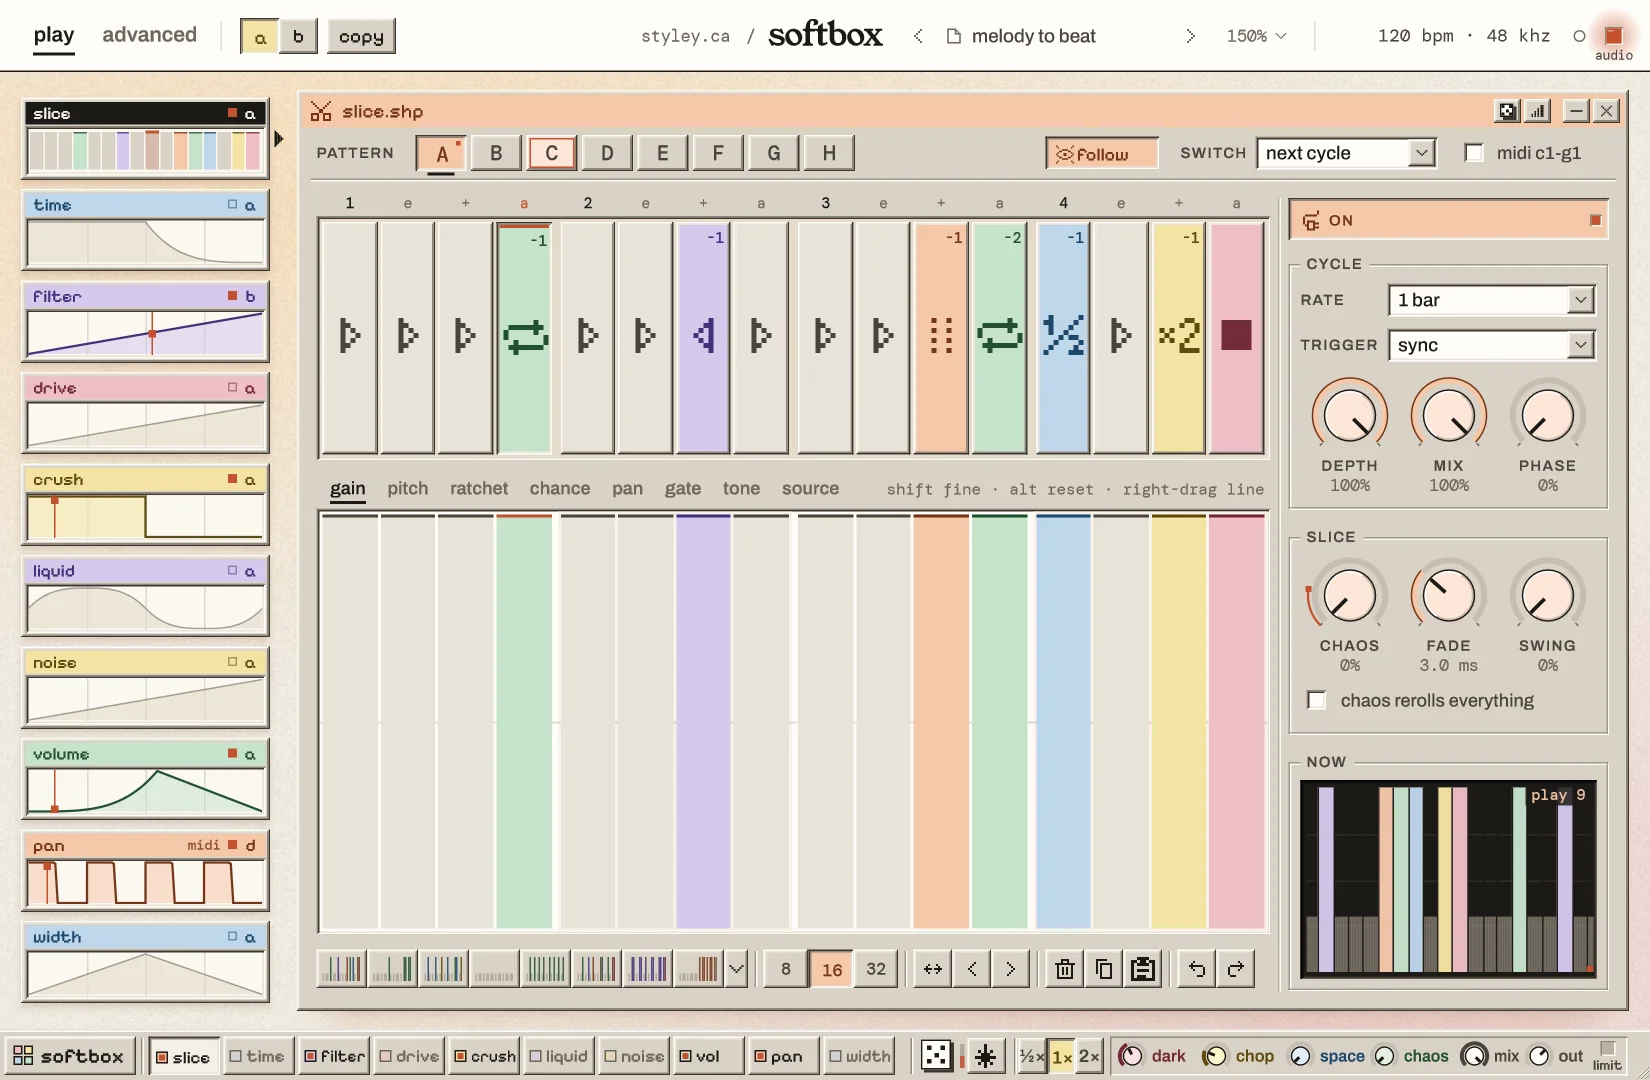Shift pattern left with the arrow
This screenshot has width=1650, height=1080.
[972, 969]
